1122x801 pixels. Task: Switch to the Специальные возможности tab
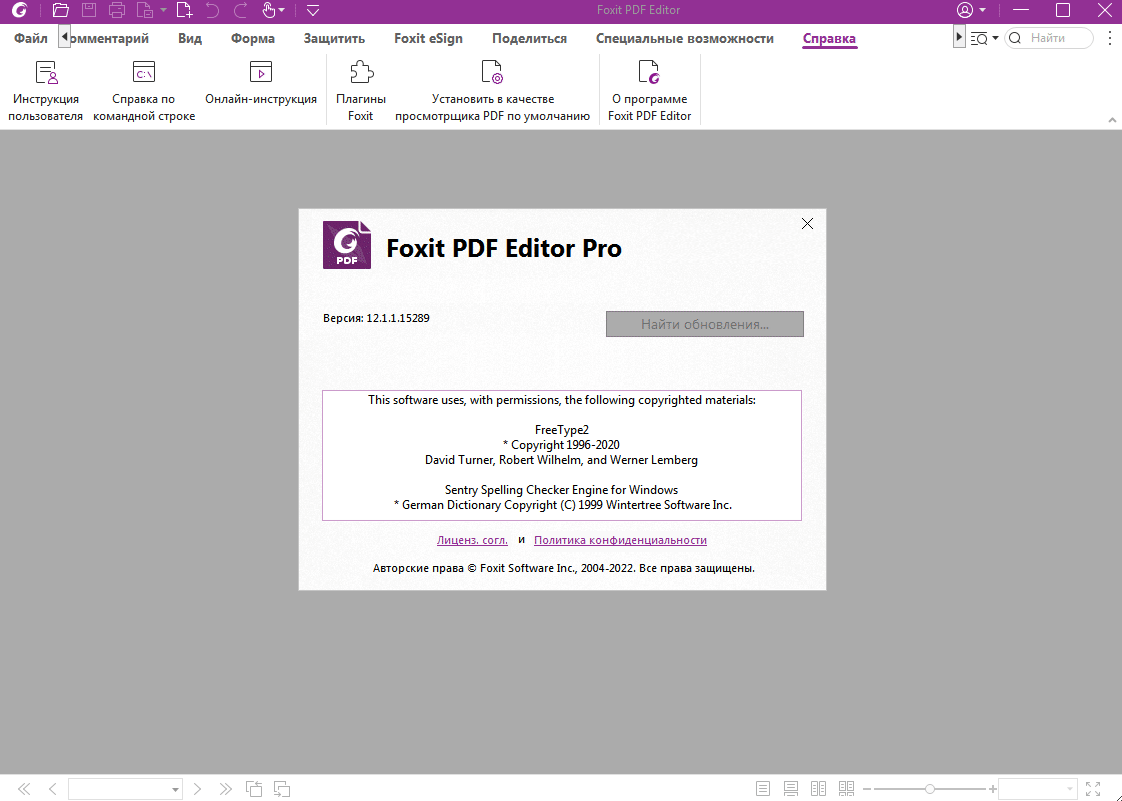tap(685, 39)
